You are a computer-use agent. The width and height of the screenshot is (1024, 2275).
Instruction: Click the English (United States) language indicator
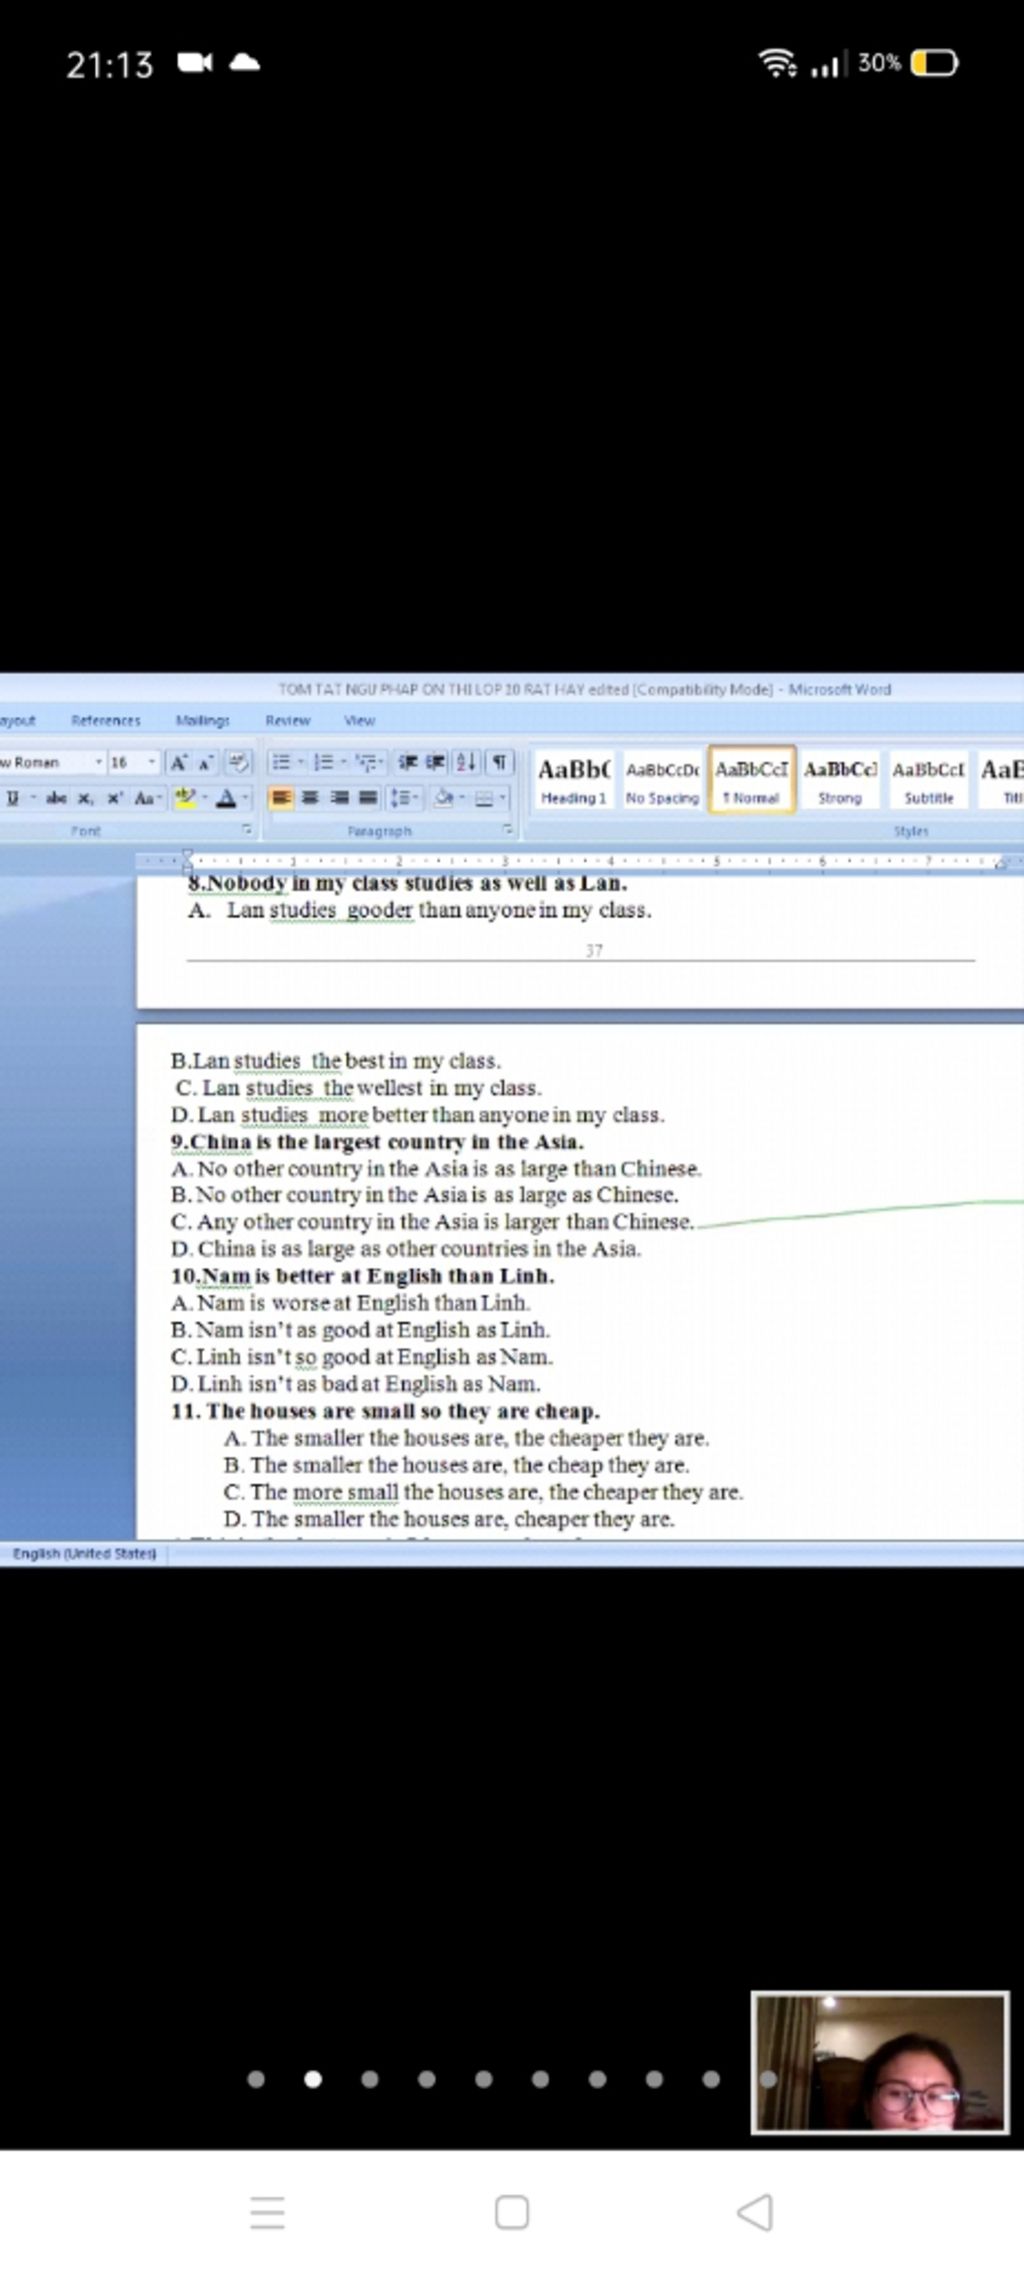[85, 1554]
